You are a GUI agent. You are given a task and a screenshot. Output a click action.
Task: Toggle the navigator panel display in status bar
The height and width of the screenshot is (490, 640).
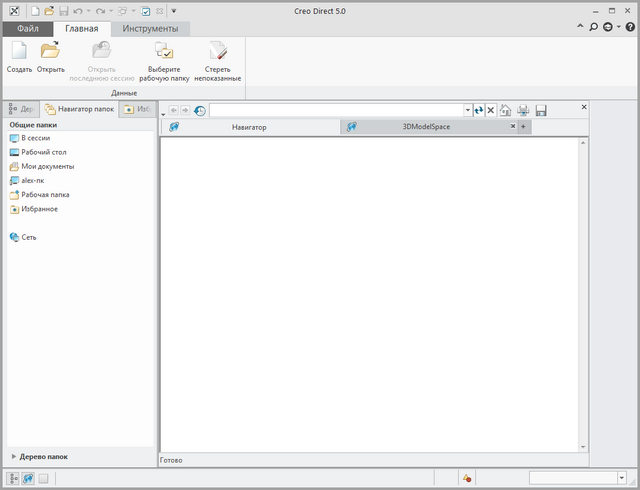click(14, 478)
